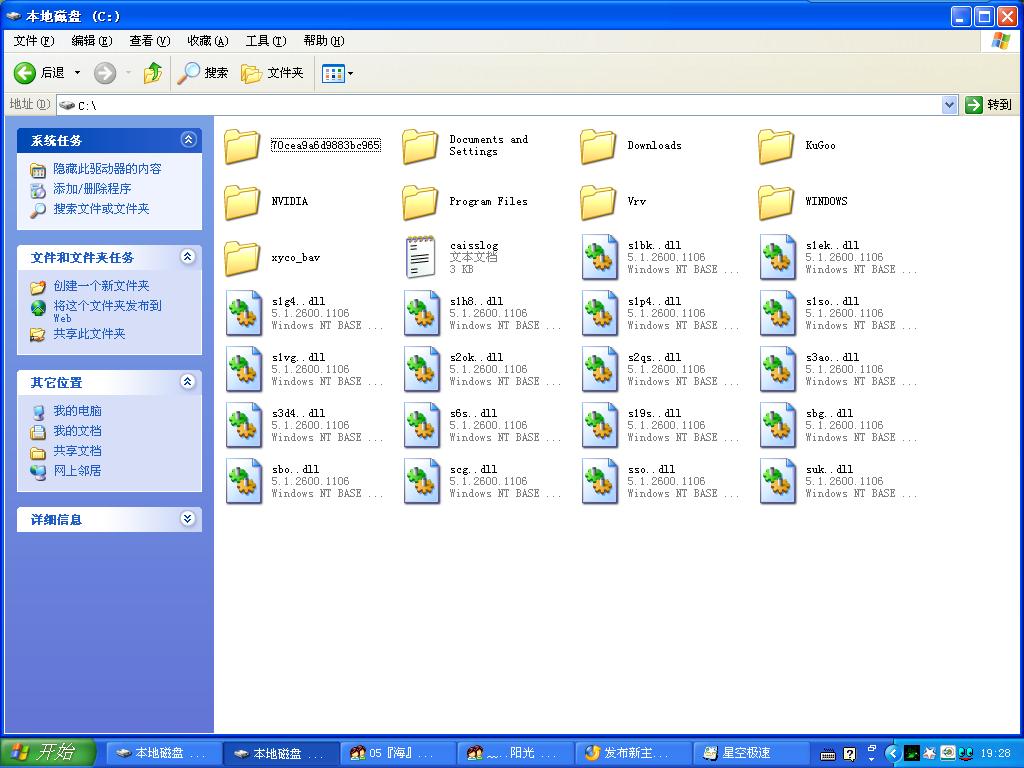Select the s1bk..dll file icon

pyautogui.click(x=599, y=257)
